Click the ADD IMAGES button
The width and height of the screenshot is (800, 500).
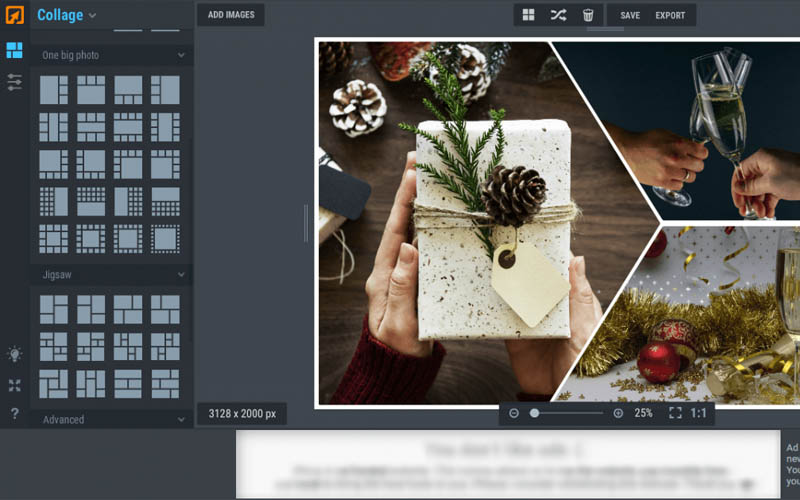click(231, 15)
